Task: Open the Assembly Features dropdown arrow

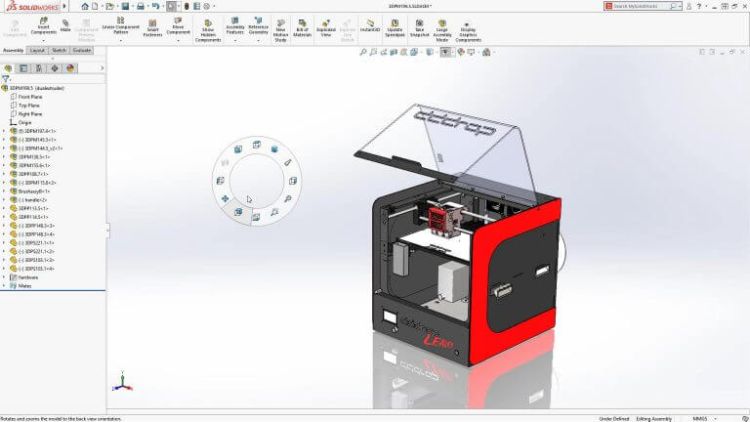Action: (235, 41)
